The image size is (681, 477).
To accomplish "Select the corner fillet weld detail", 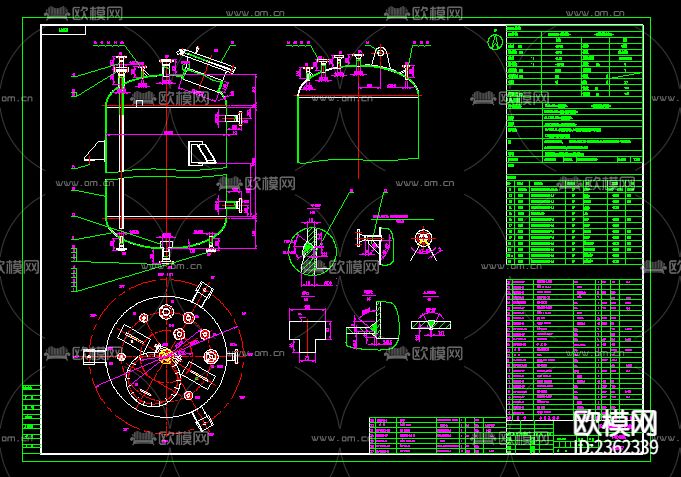I will (373, 326).
